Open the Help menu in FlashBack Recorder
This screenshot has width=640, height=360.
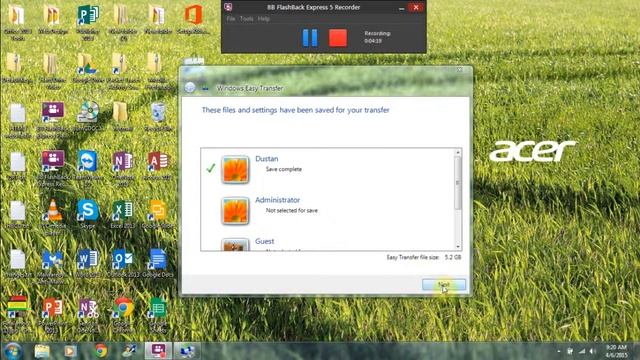pyautogui.click(x=264, y=19)
